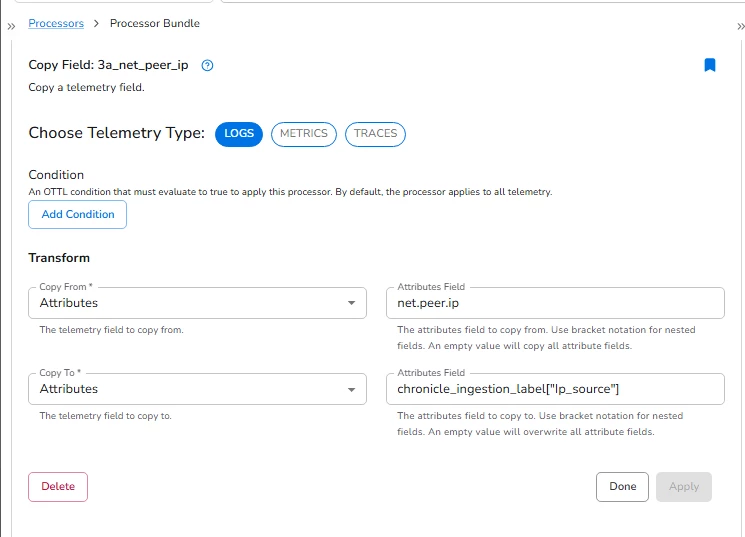Click the breadcrumb separator chevron
The height and width of the screenshot is (537, 745).
click(x=96, y=23)
